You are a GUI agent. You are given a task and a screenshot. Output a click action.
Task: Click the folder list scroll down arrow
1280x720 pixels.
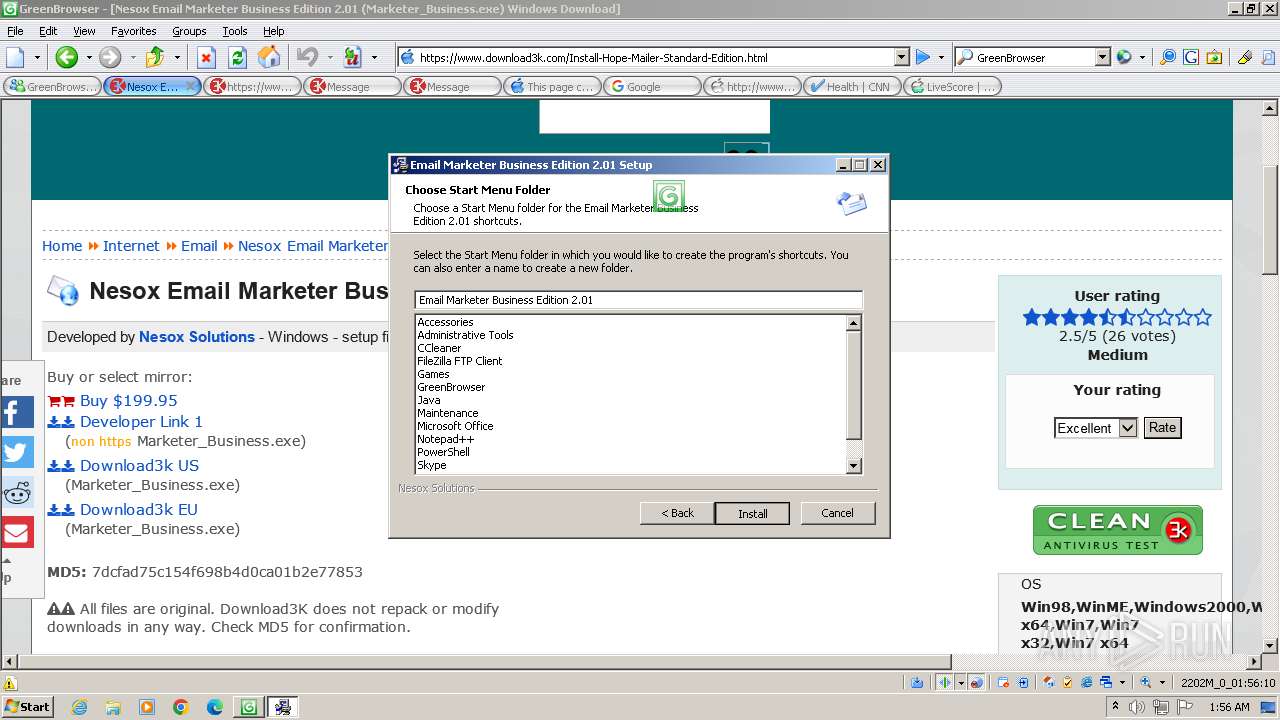853,466
